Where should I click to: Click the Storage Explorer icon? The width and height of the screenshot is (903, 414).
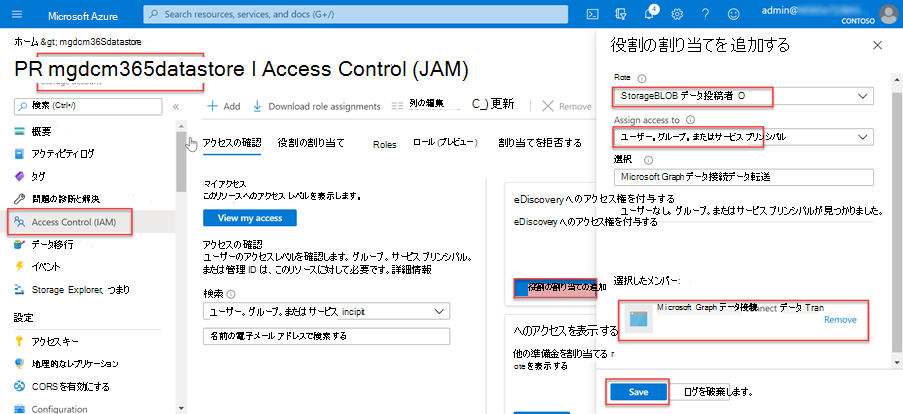point(20,289)
